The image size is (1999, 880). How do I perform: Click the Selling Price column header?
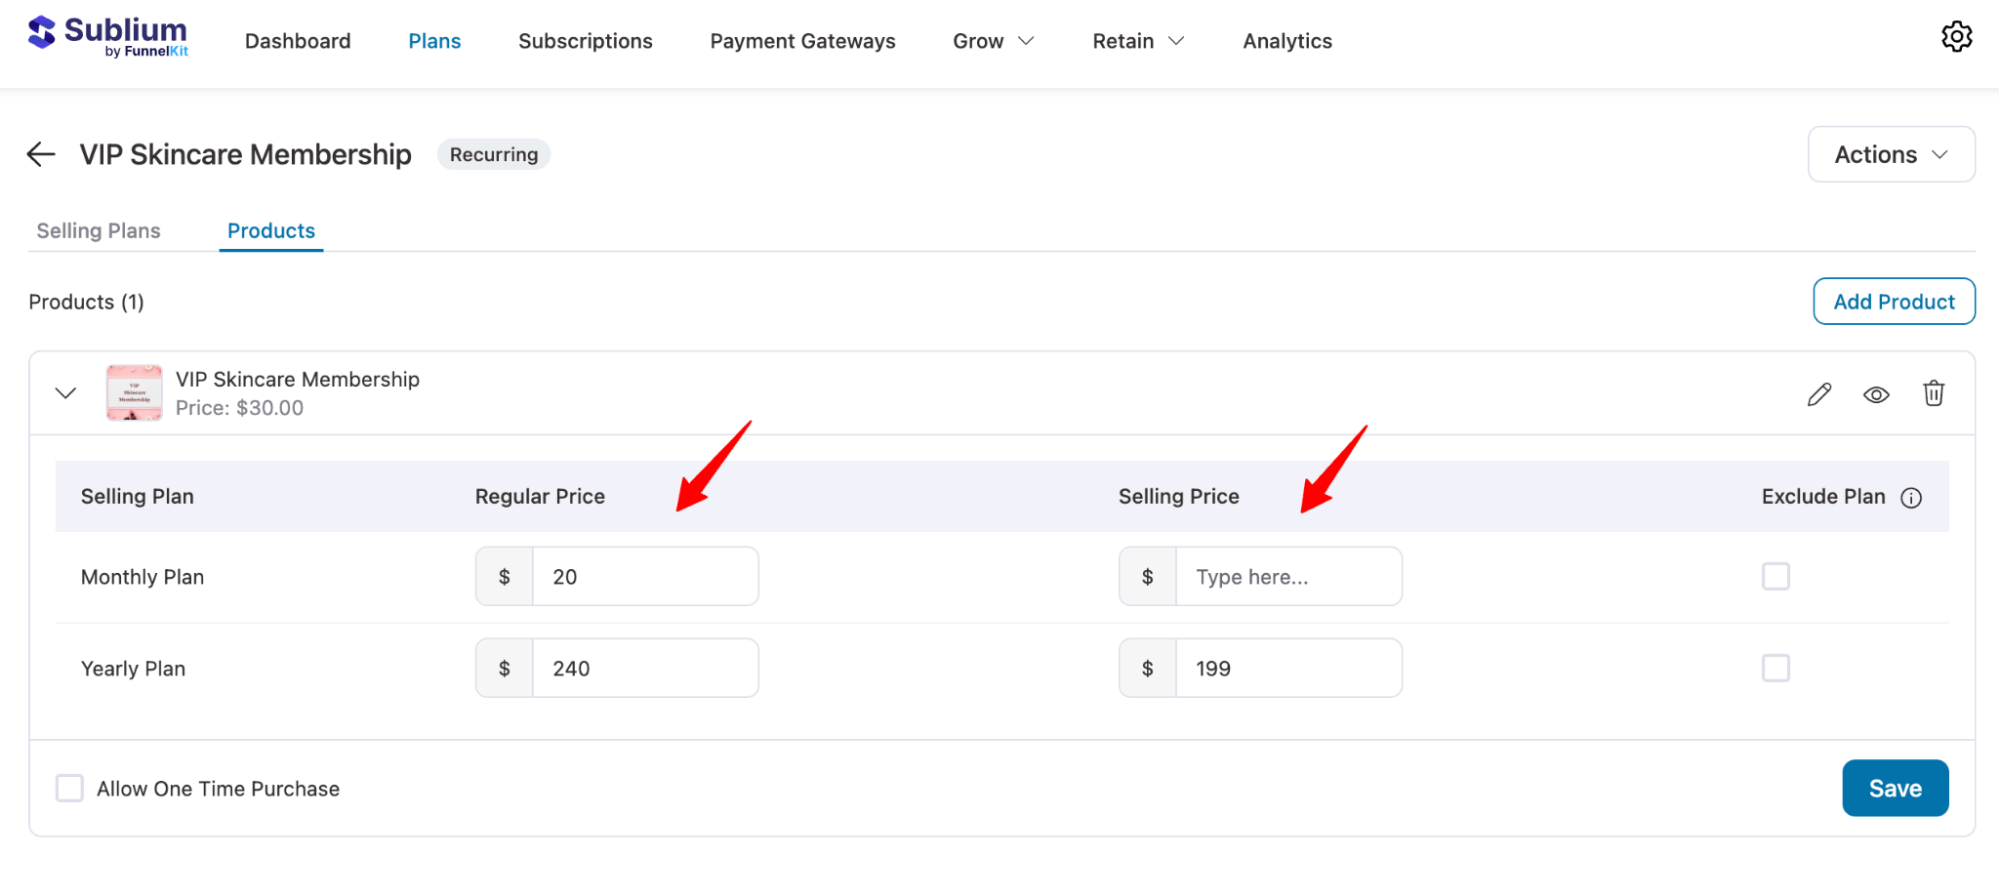(1178, 497)
